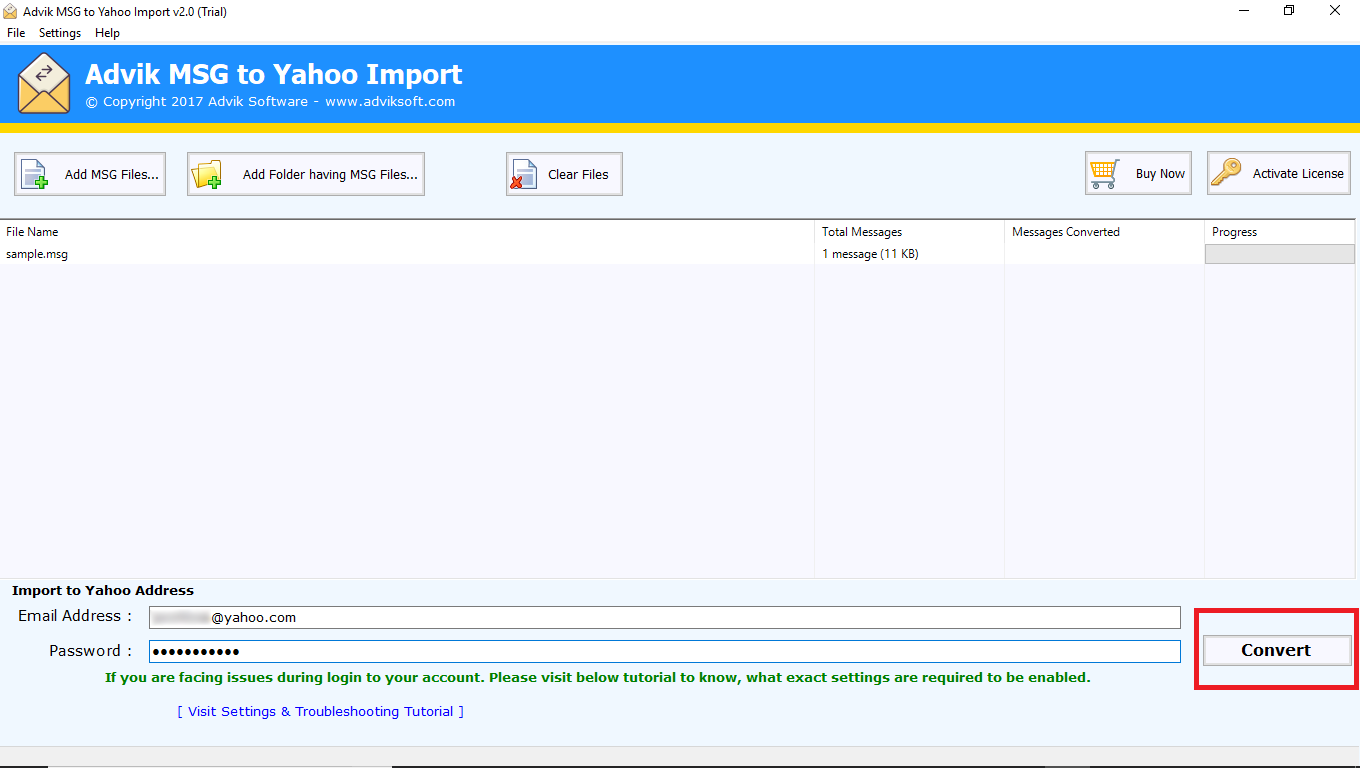Click the folder icon on Add Folder
The width and height of the screenshot is (1360, 768).
[207, 175]
